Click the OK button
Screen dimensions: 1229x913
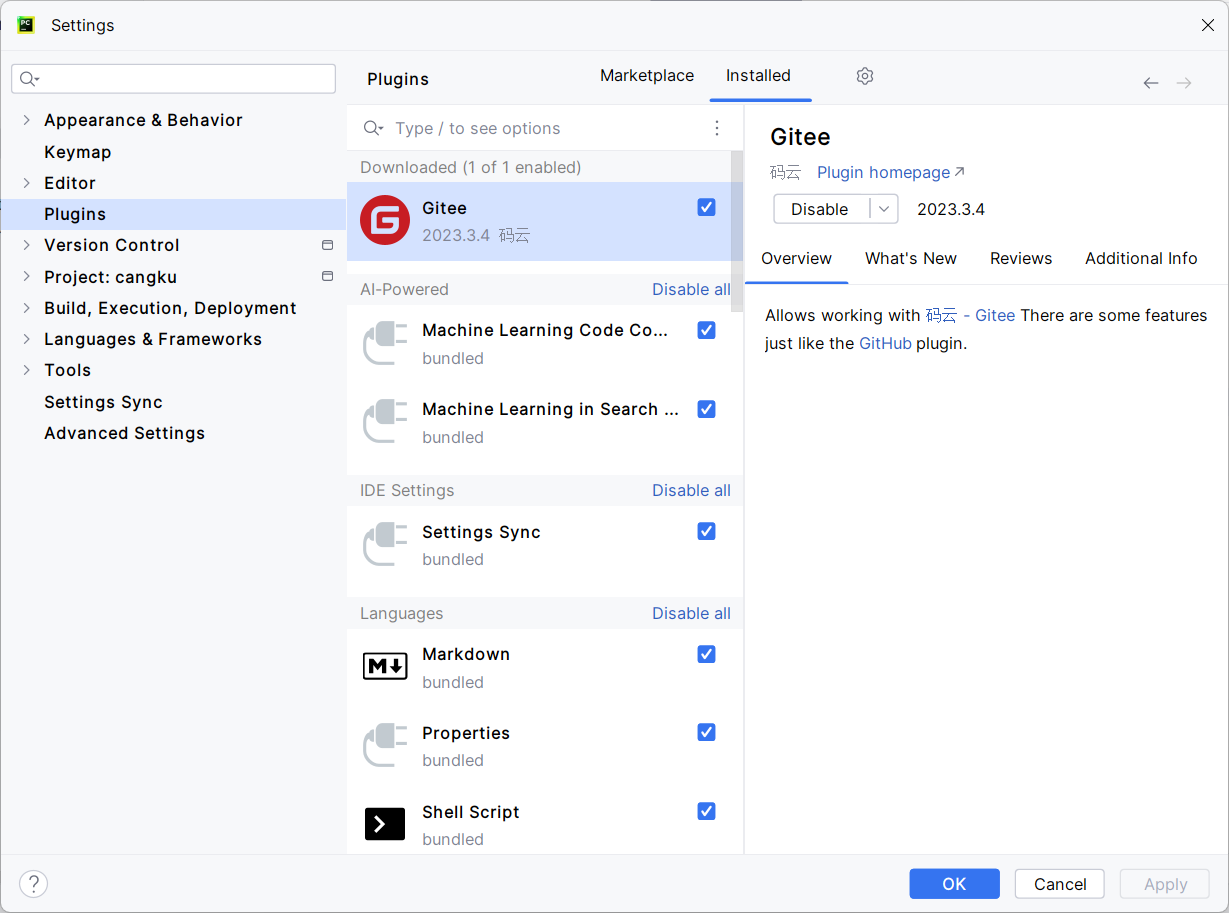954,884
